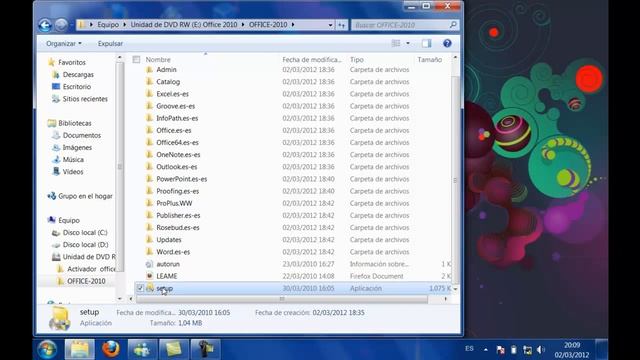Sort by the Tamaño column header

coord(429,60)
